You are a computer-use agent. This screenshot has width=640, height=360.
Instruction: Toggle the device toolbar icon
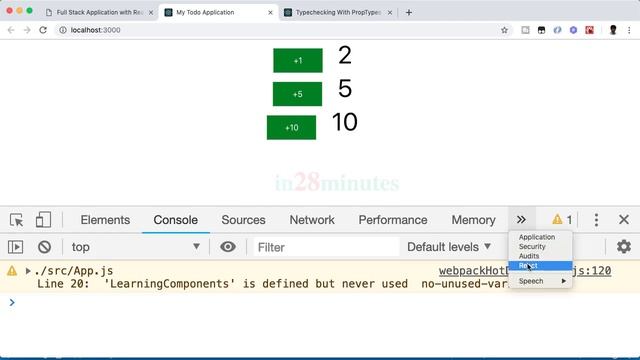(x=43, y=220)
